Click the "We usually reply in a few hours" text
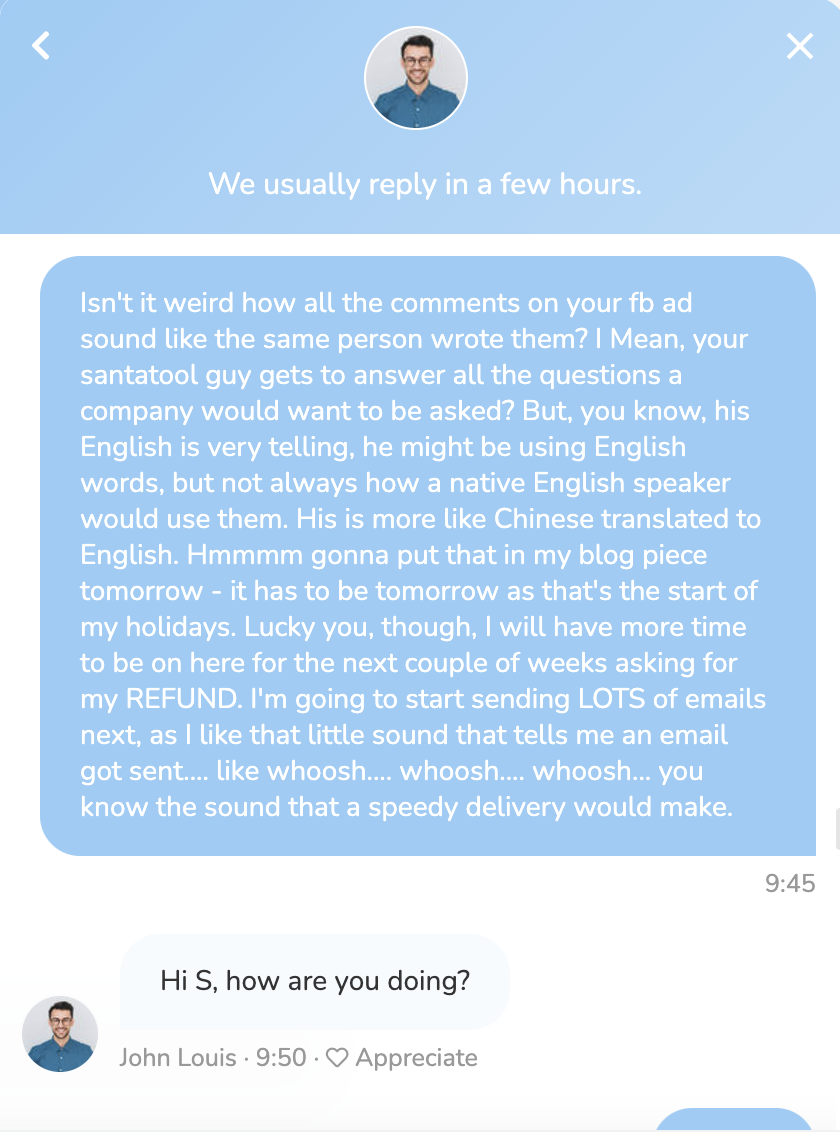Viewport: 840px width, 1140px height. point(424,184)
